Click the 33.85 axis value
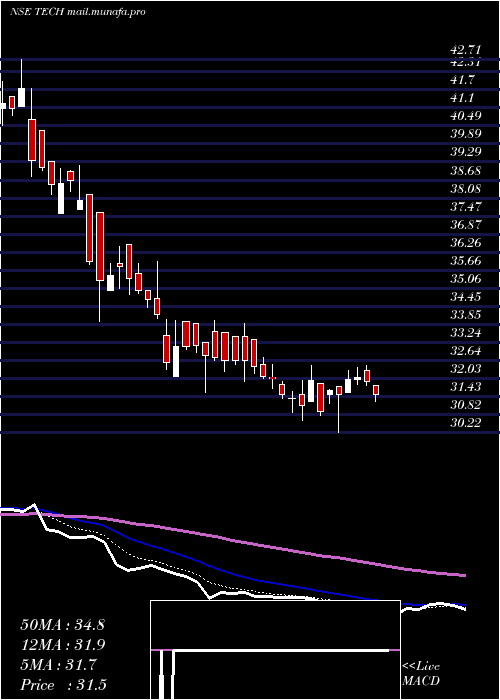Viewport: 500px width, 700px height. (466, 315)
